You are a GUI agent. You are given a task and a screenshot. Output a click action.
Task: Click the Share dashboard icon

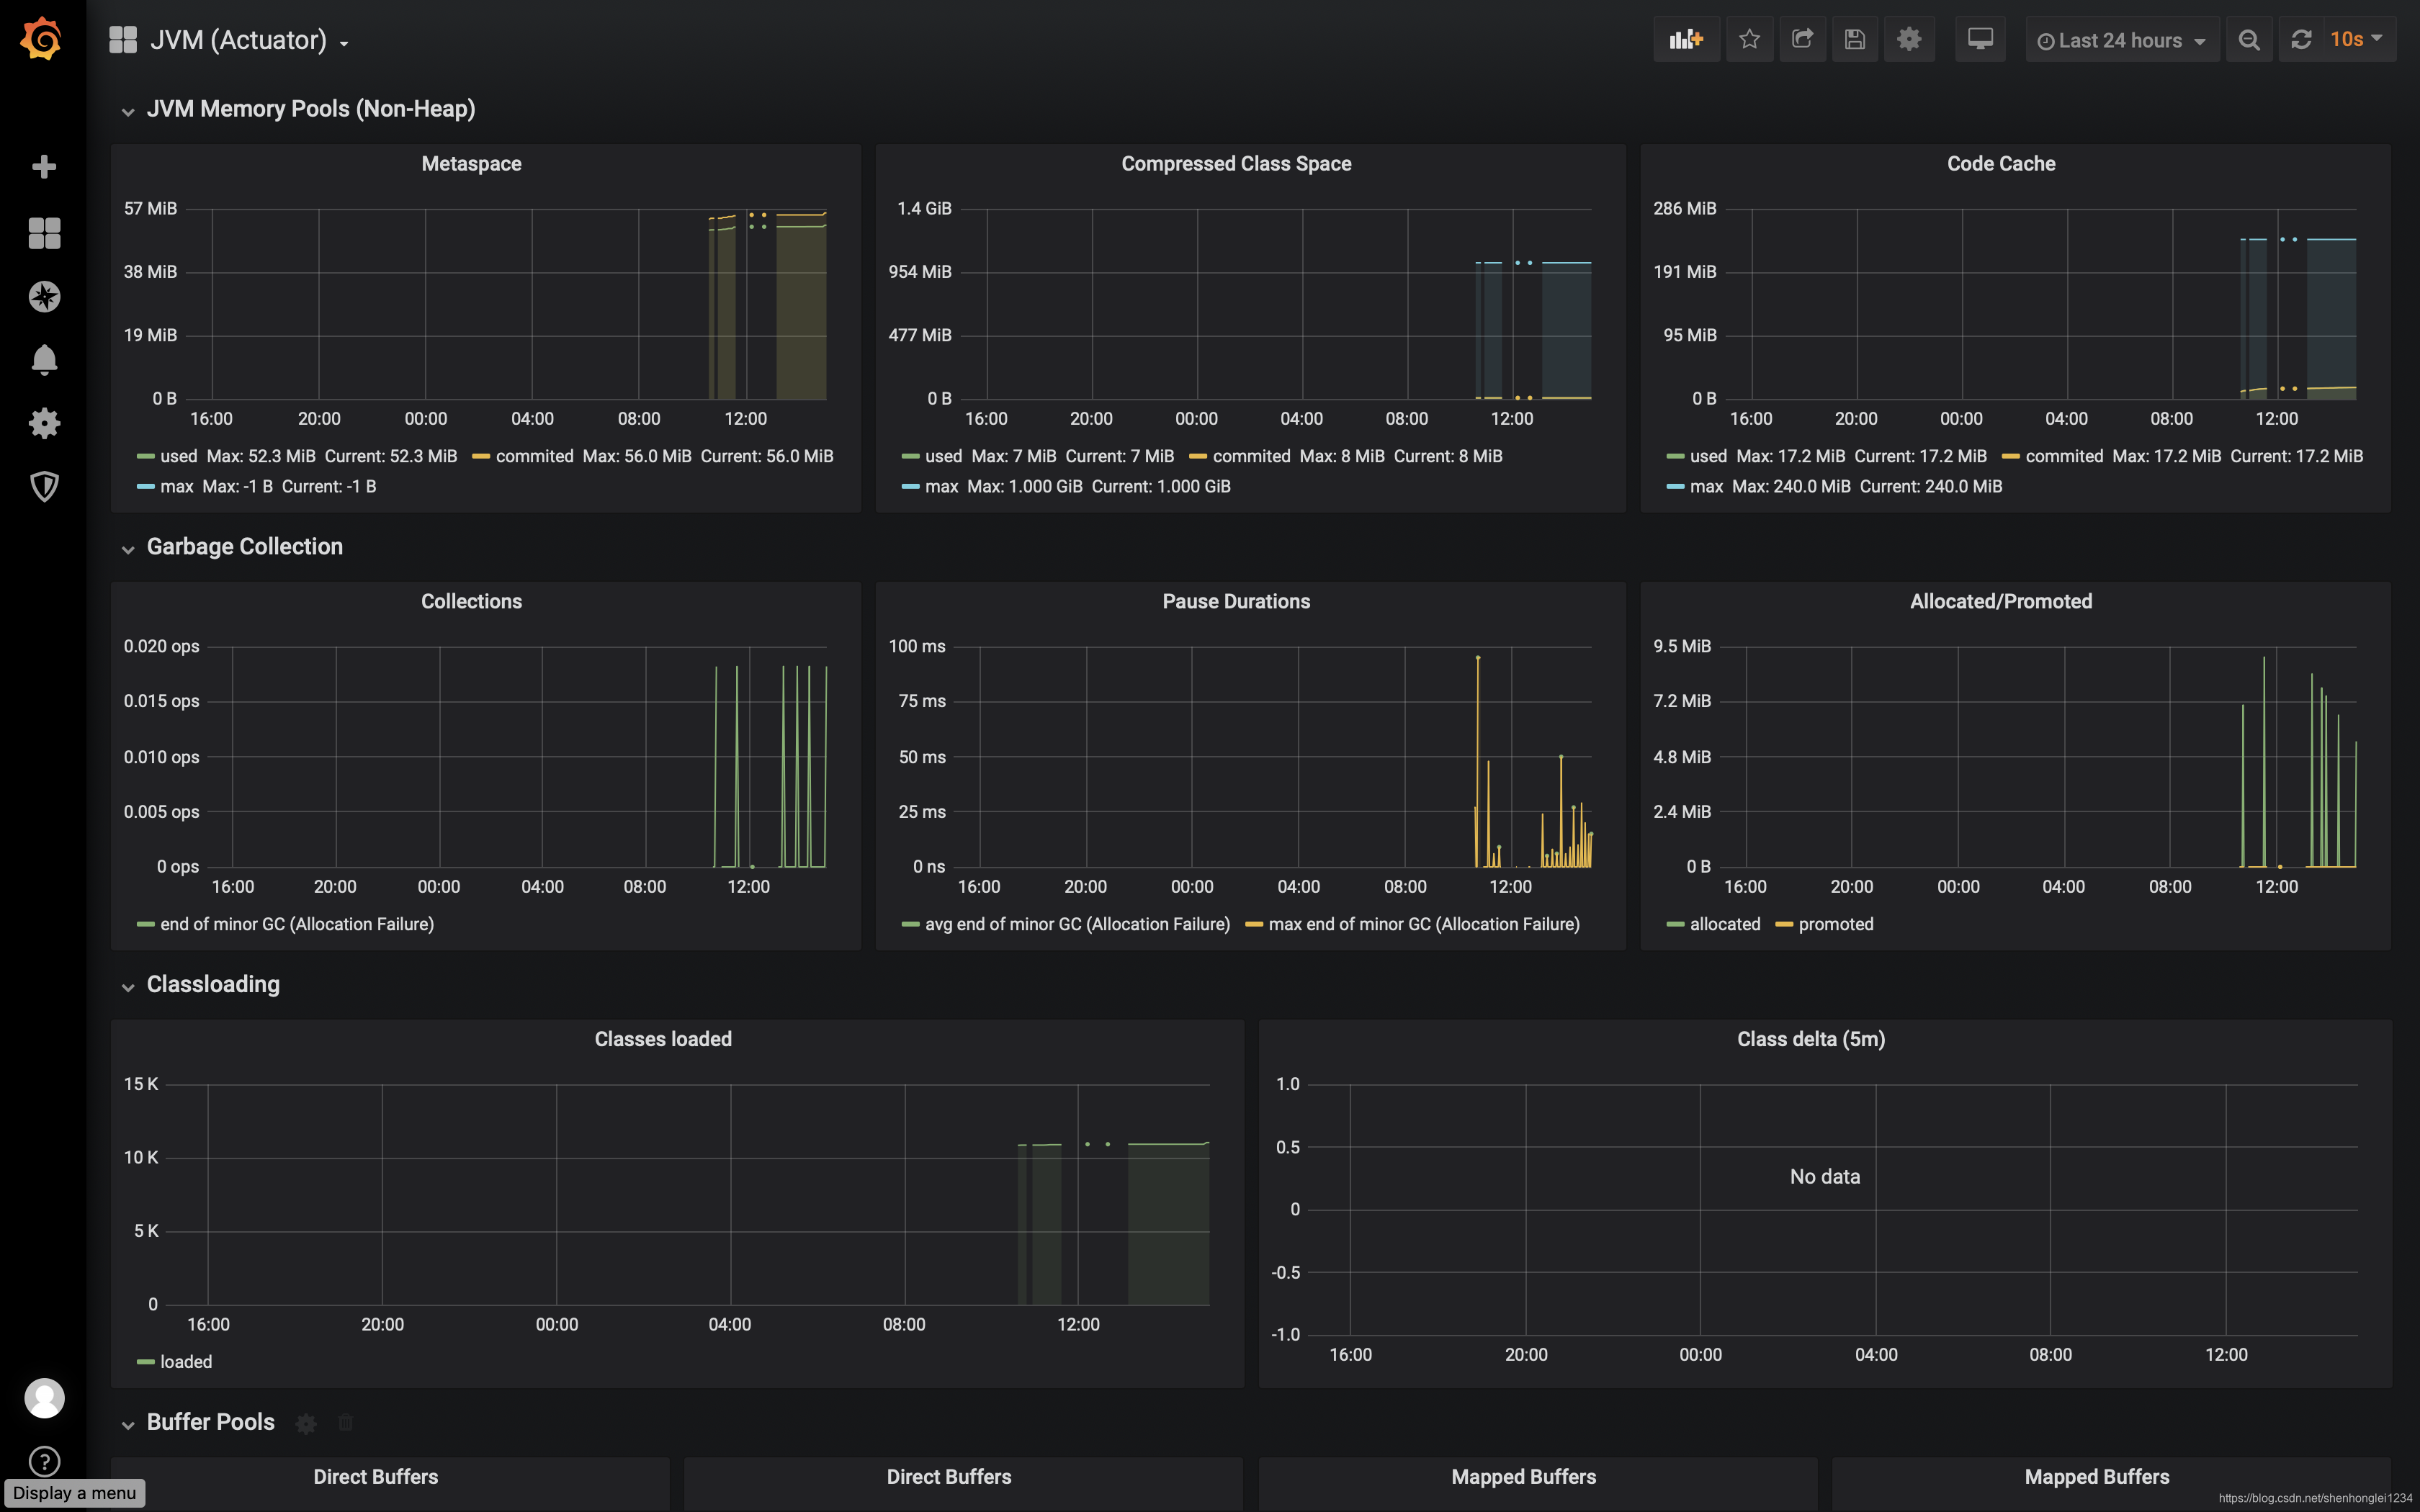pos(1802,40)
